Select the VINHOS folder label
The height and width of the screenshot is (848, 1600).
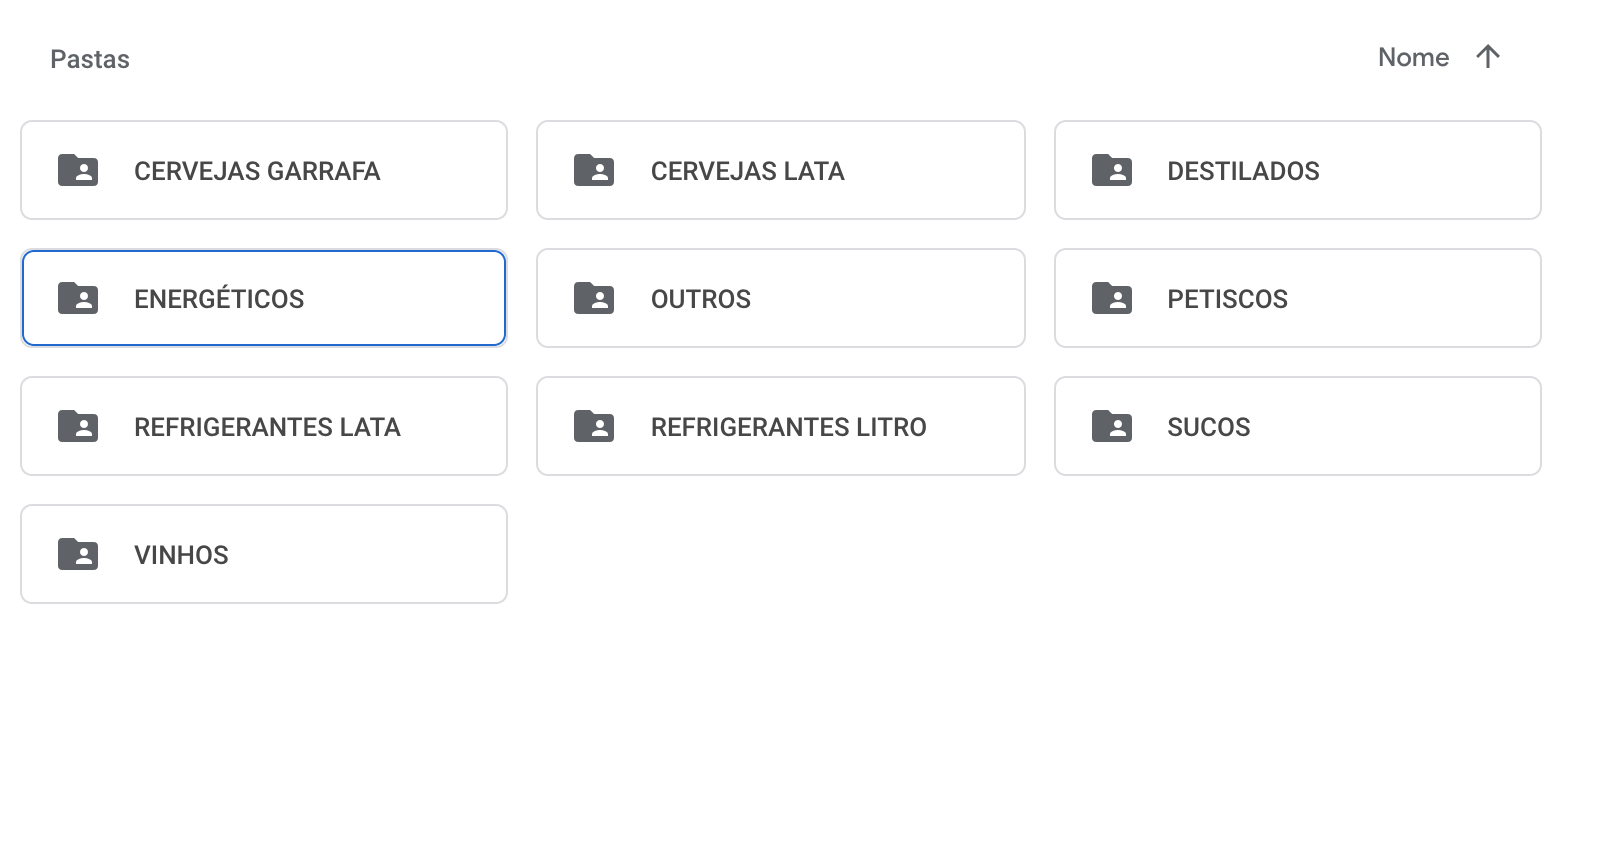tap(181, 555)
